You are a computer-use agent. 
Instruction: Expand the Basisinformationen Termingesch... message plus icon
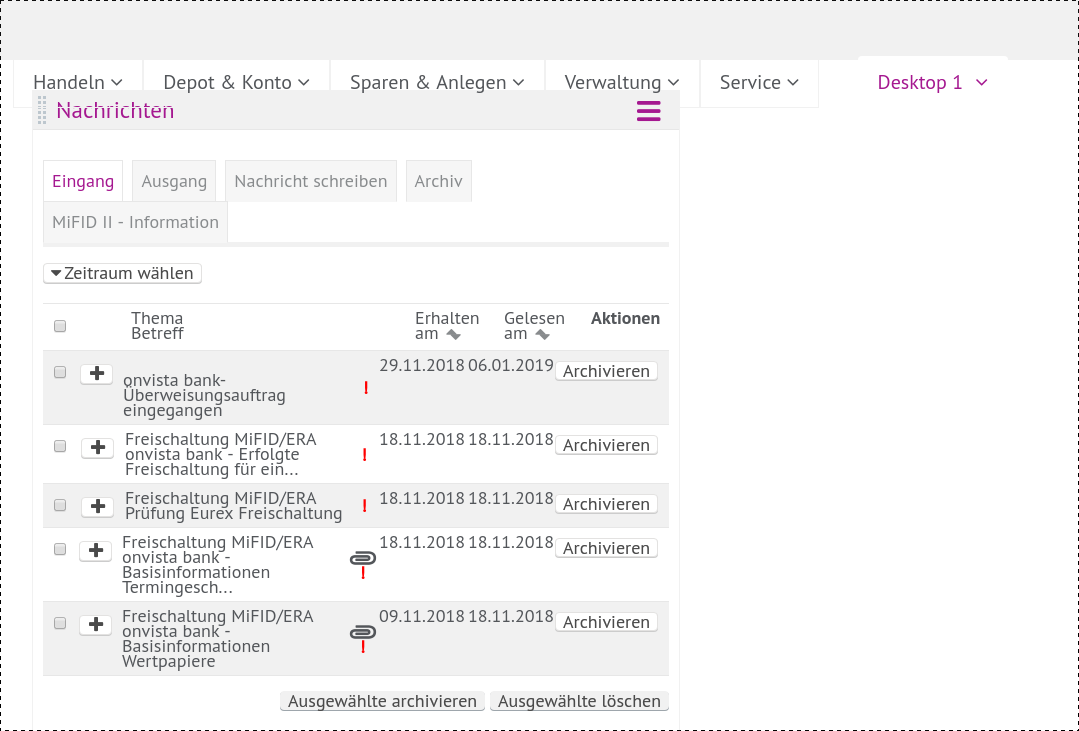[x=96, y=551]
